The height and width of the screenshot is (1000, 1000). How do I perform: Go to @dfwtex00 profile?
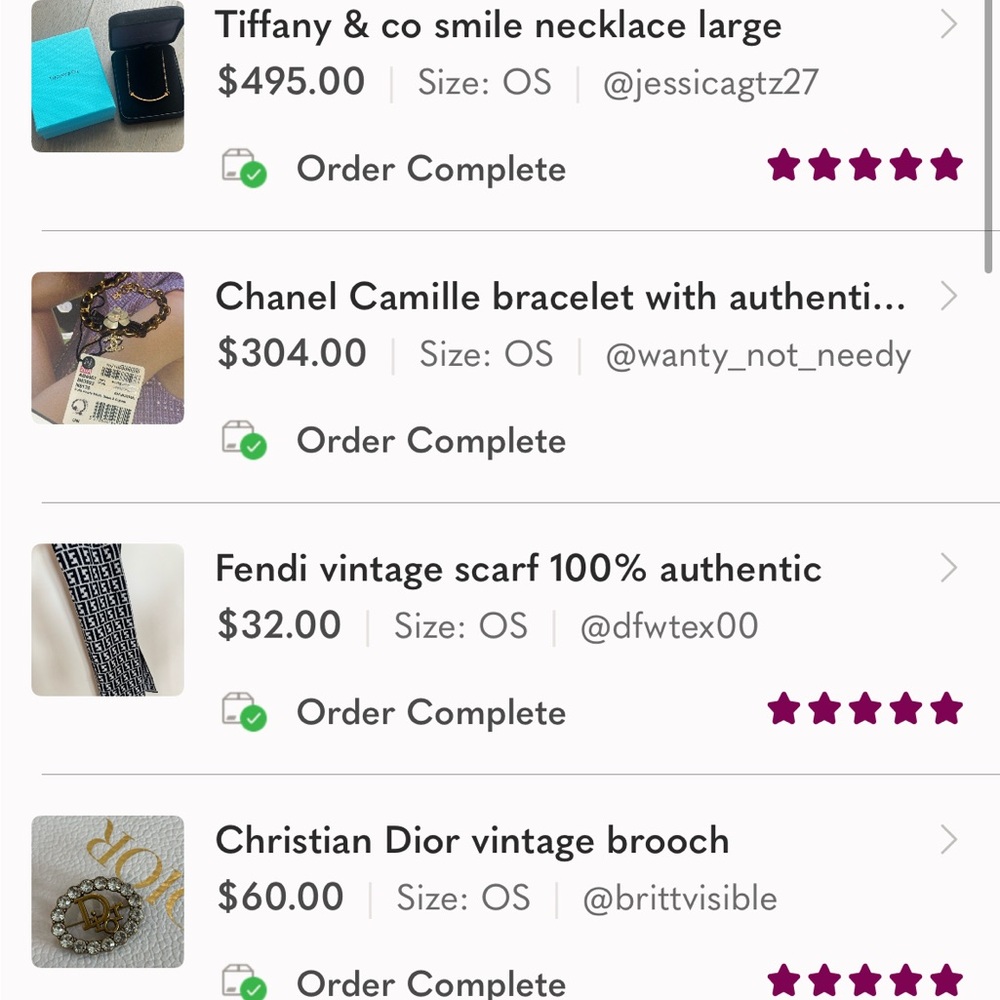click(669, 626)
